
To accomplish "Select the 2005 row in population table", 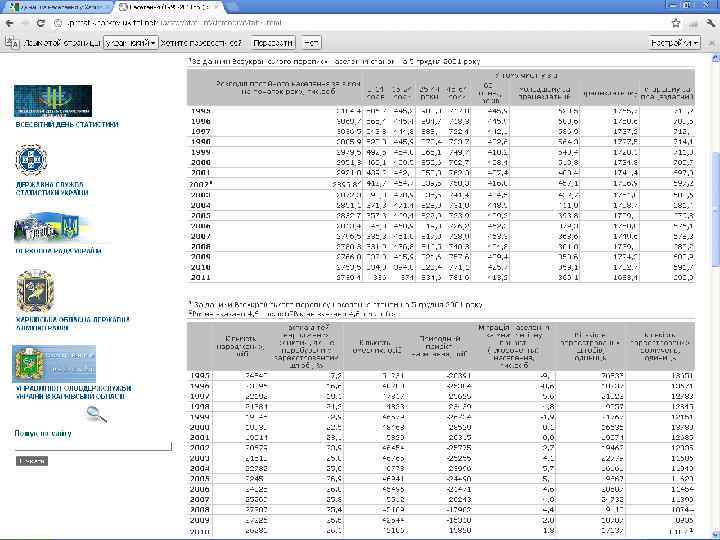I will pos(441,215).
